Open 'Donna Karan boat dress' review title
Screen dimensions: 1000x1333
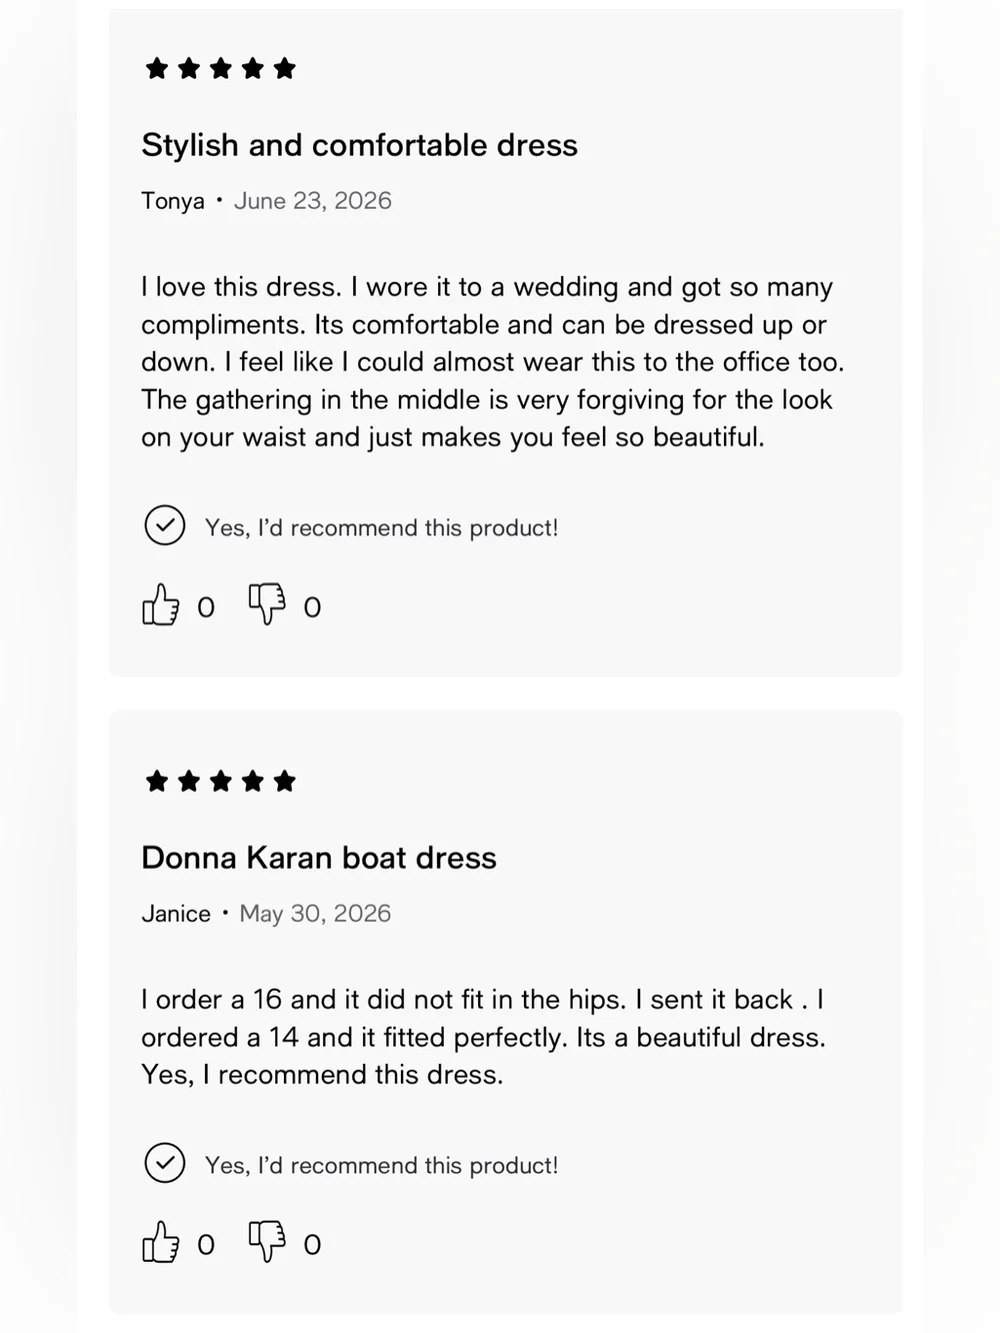click(319, 858)
